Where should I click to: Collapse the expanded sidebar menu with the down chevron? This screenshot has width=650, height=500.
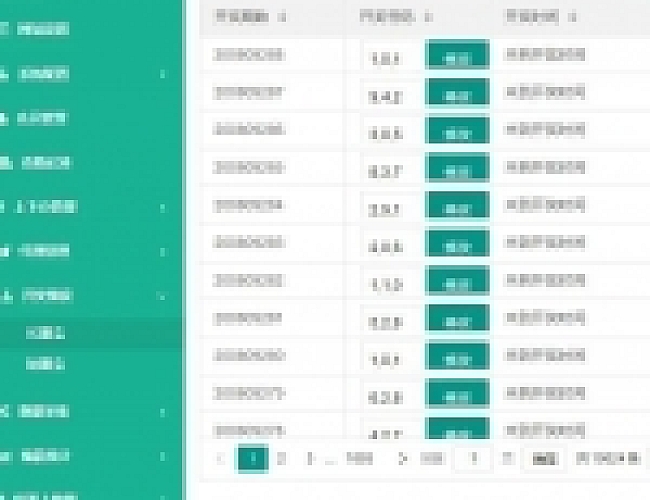pyautogui.click(x=163, y=295)
